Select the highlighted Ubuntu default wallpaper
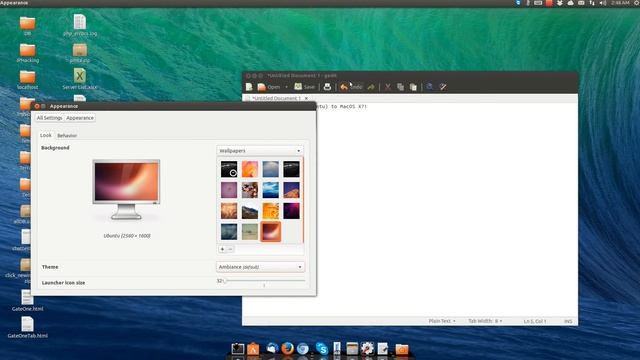640x360 pixels. click(x=271, y=231)
